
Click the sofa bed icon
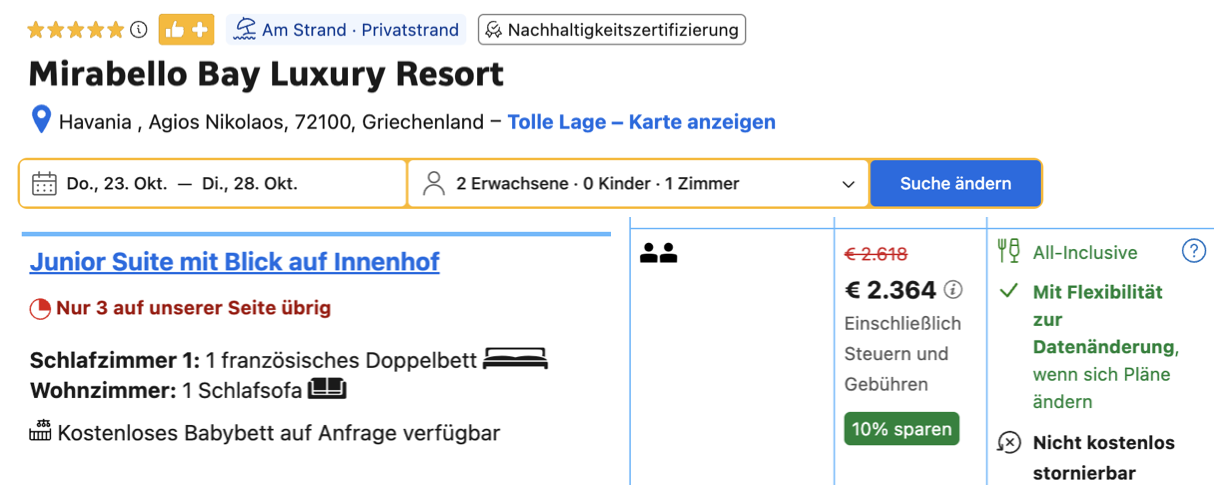point(327,388)
